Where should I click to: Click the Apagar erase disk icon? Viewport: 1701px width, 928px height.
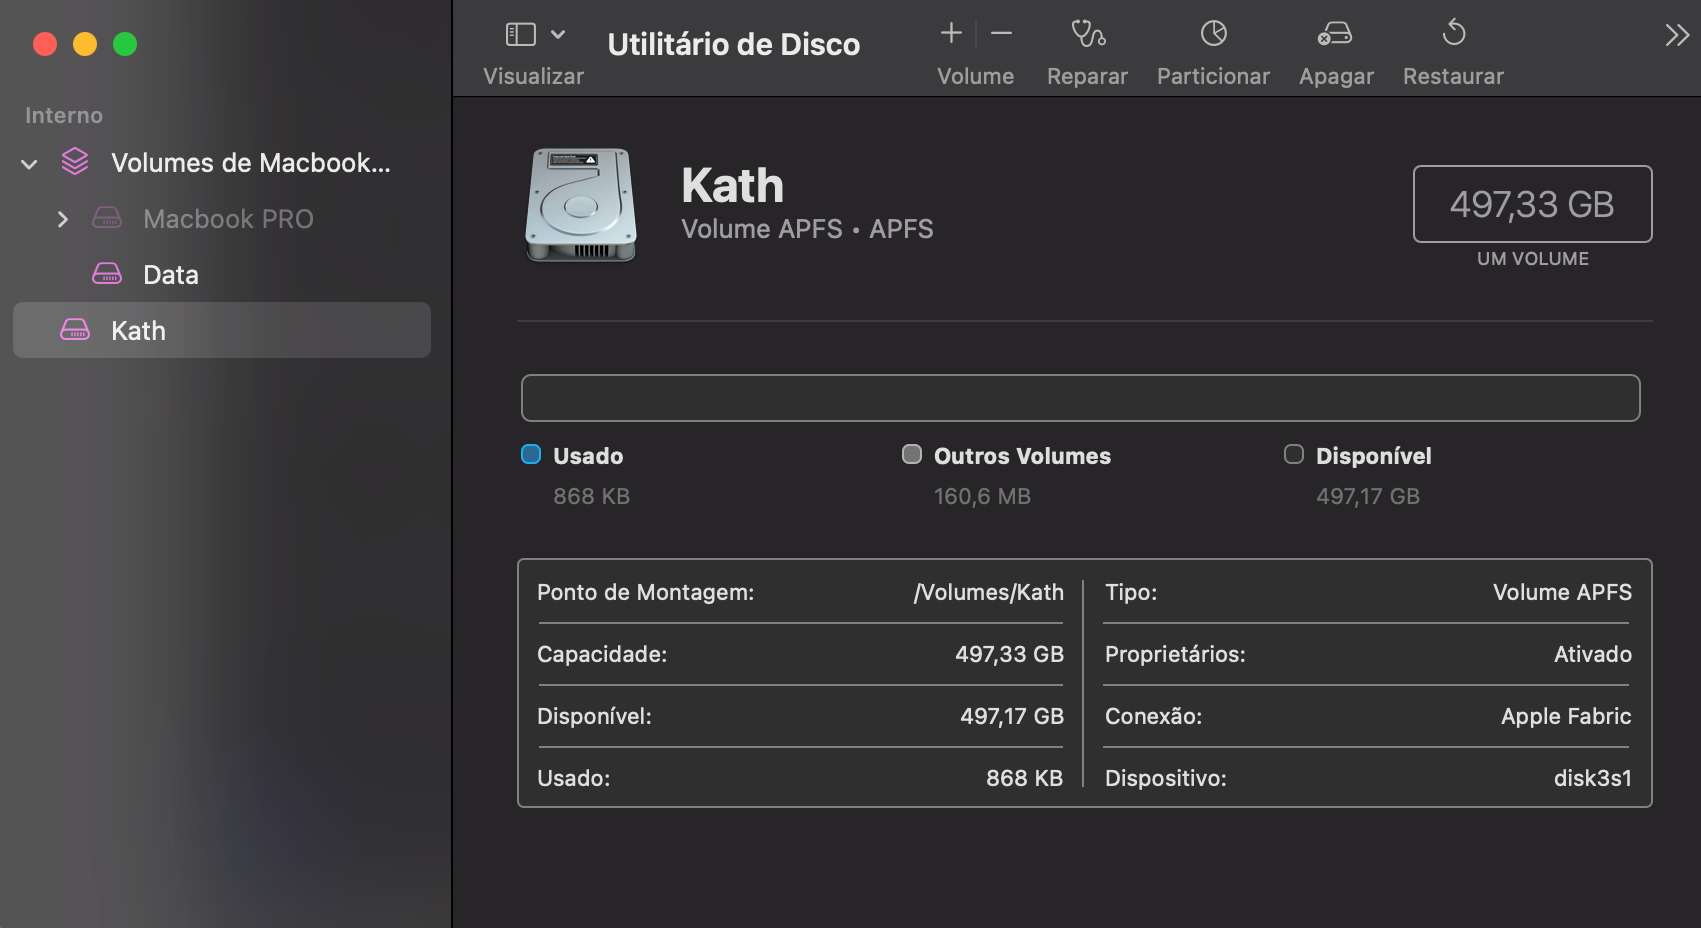[1335, 35]
